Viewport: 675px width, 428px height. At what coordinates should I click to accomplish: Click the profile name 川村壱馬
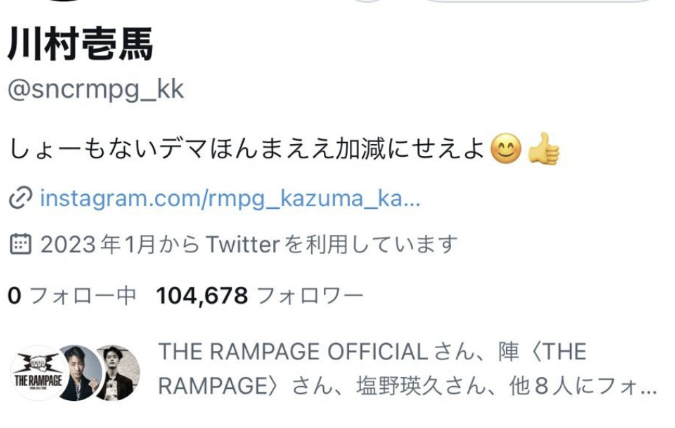[81, 44]
